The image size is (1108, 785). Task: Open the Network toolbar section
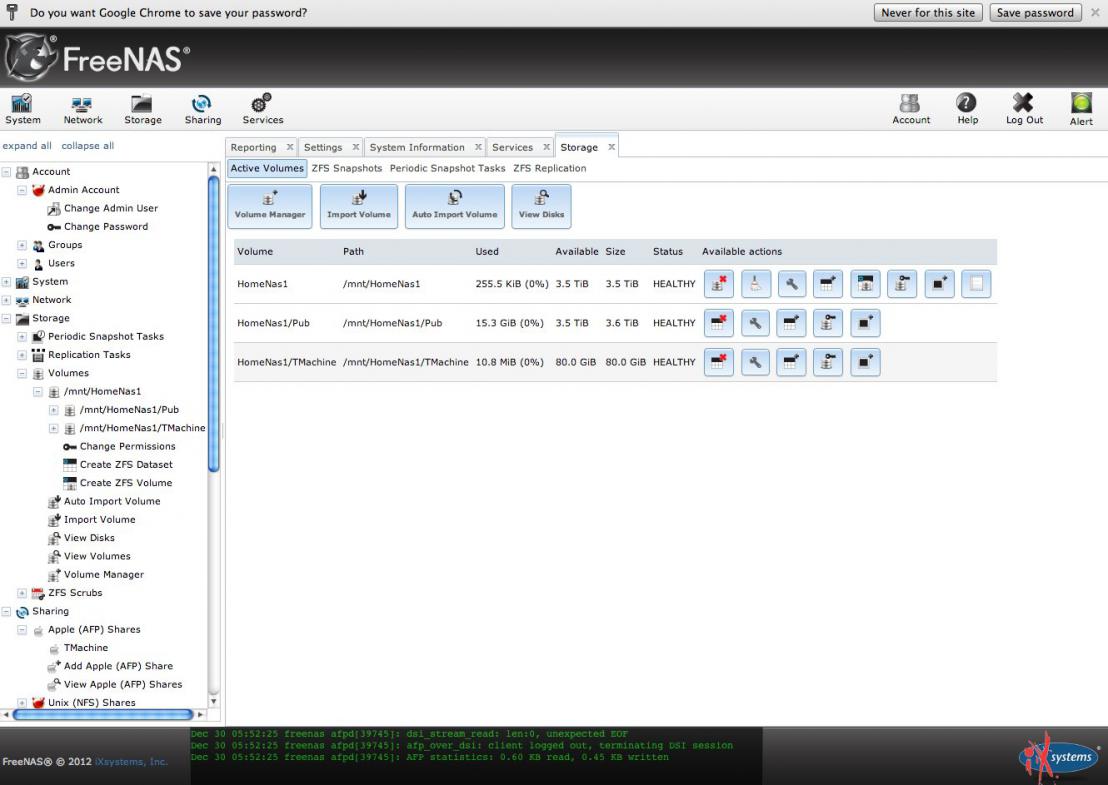pyautogui.click(x=83, y=110)
